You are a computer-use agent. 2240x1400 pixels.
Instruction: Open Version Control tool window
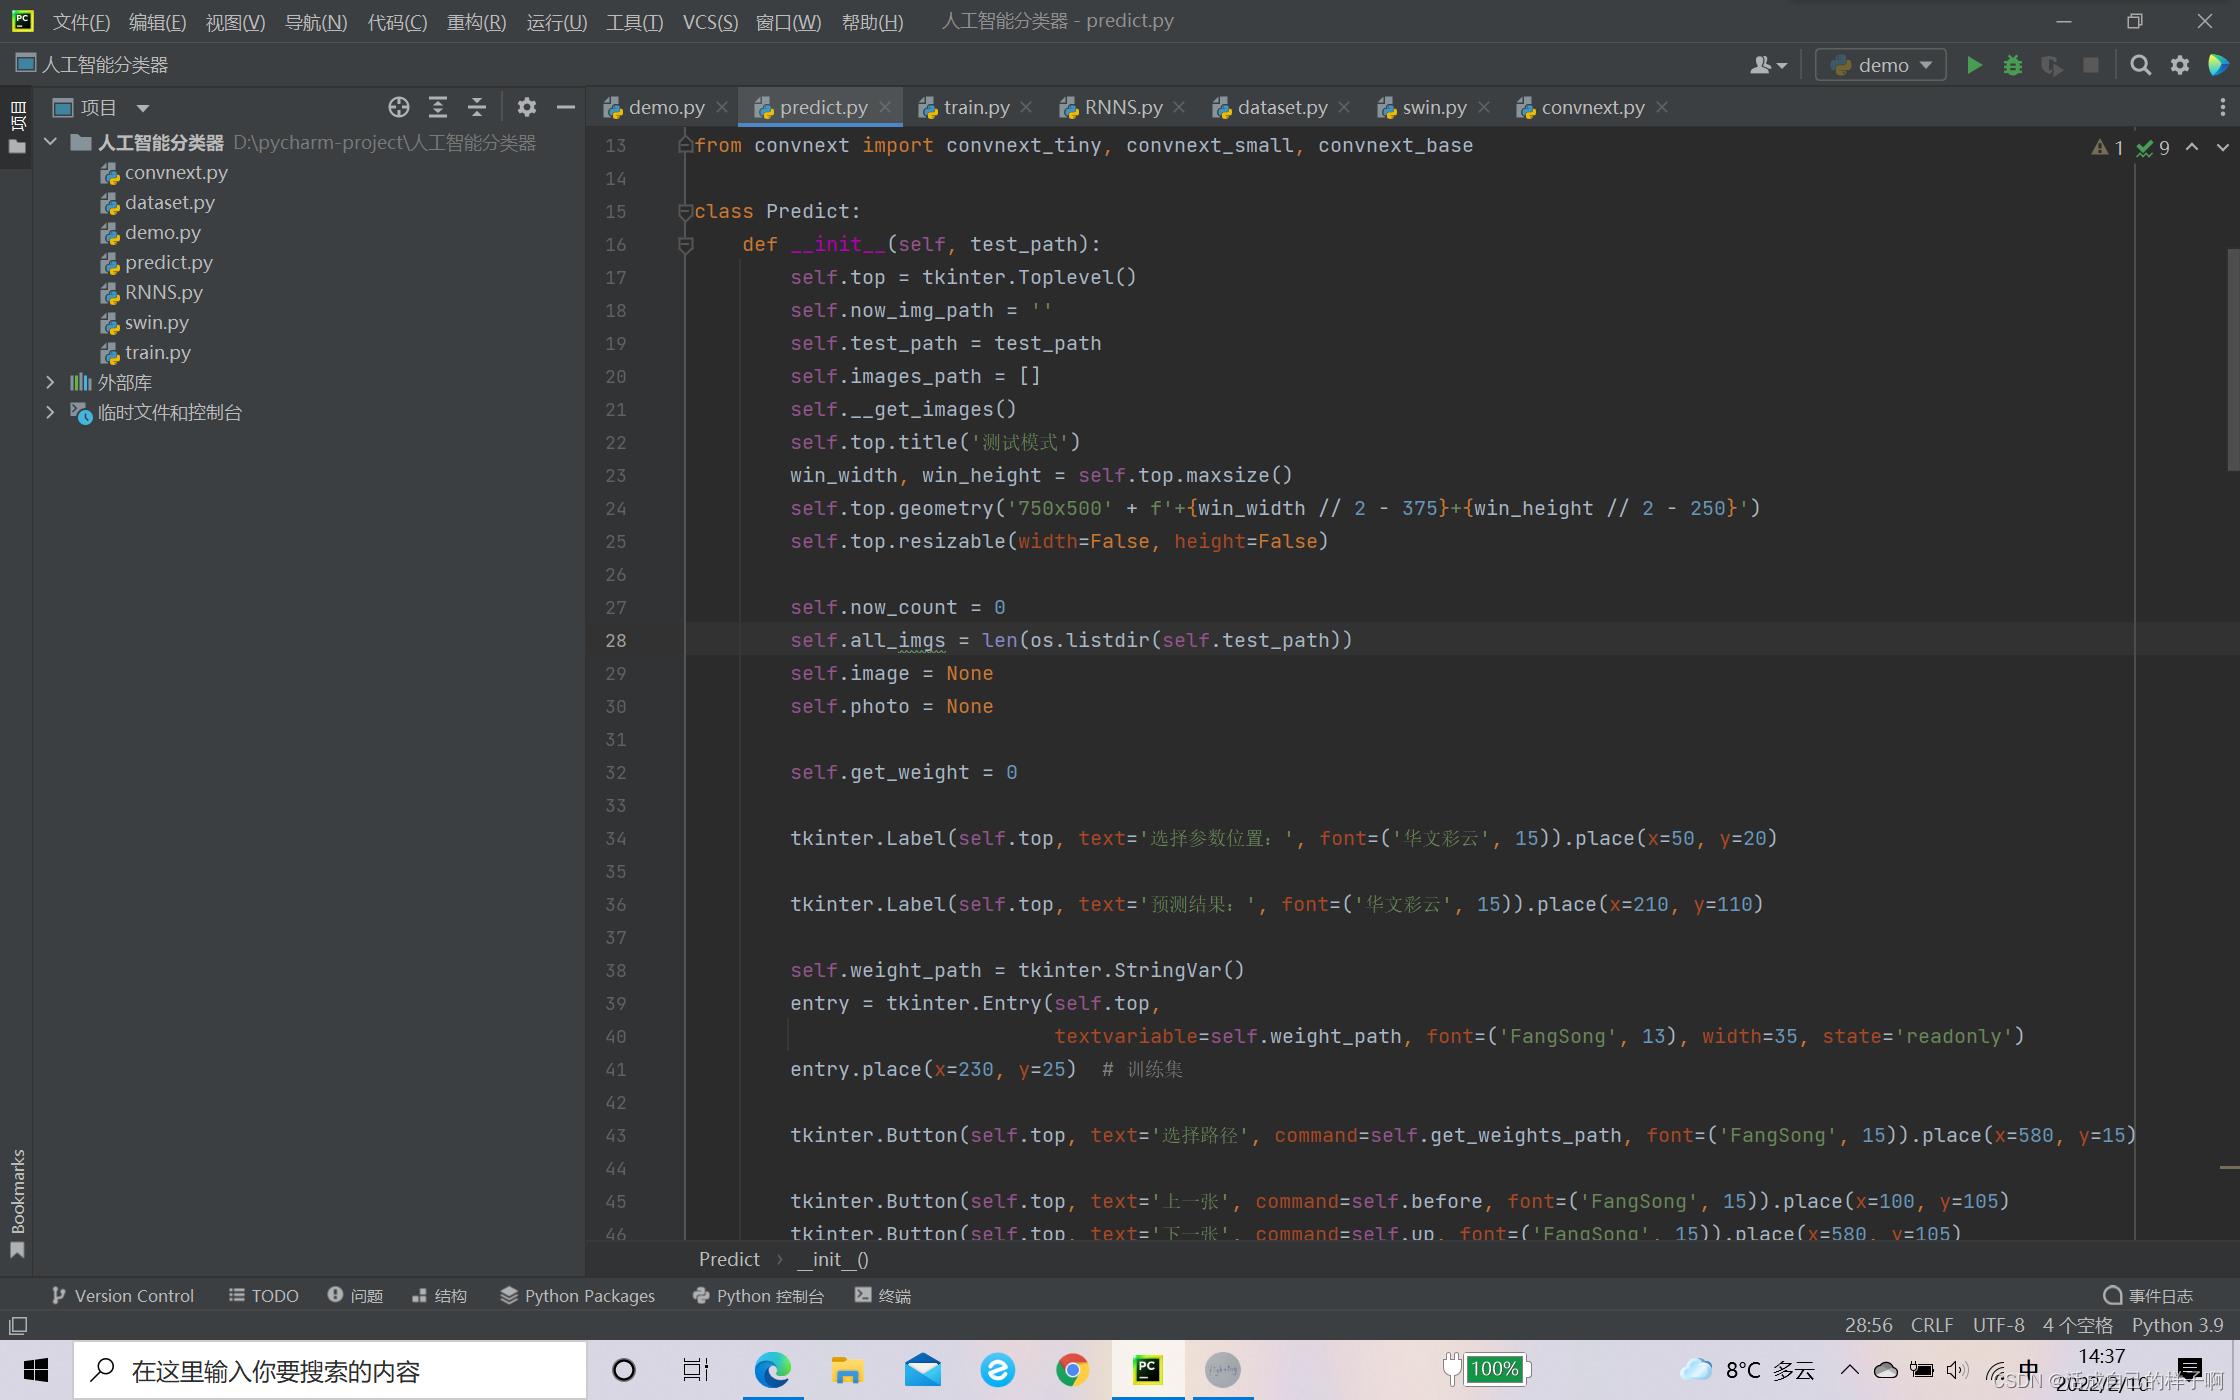(122, 1295)
